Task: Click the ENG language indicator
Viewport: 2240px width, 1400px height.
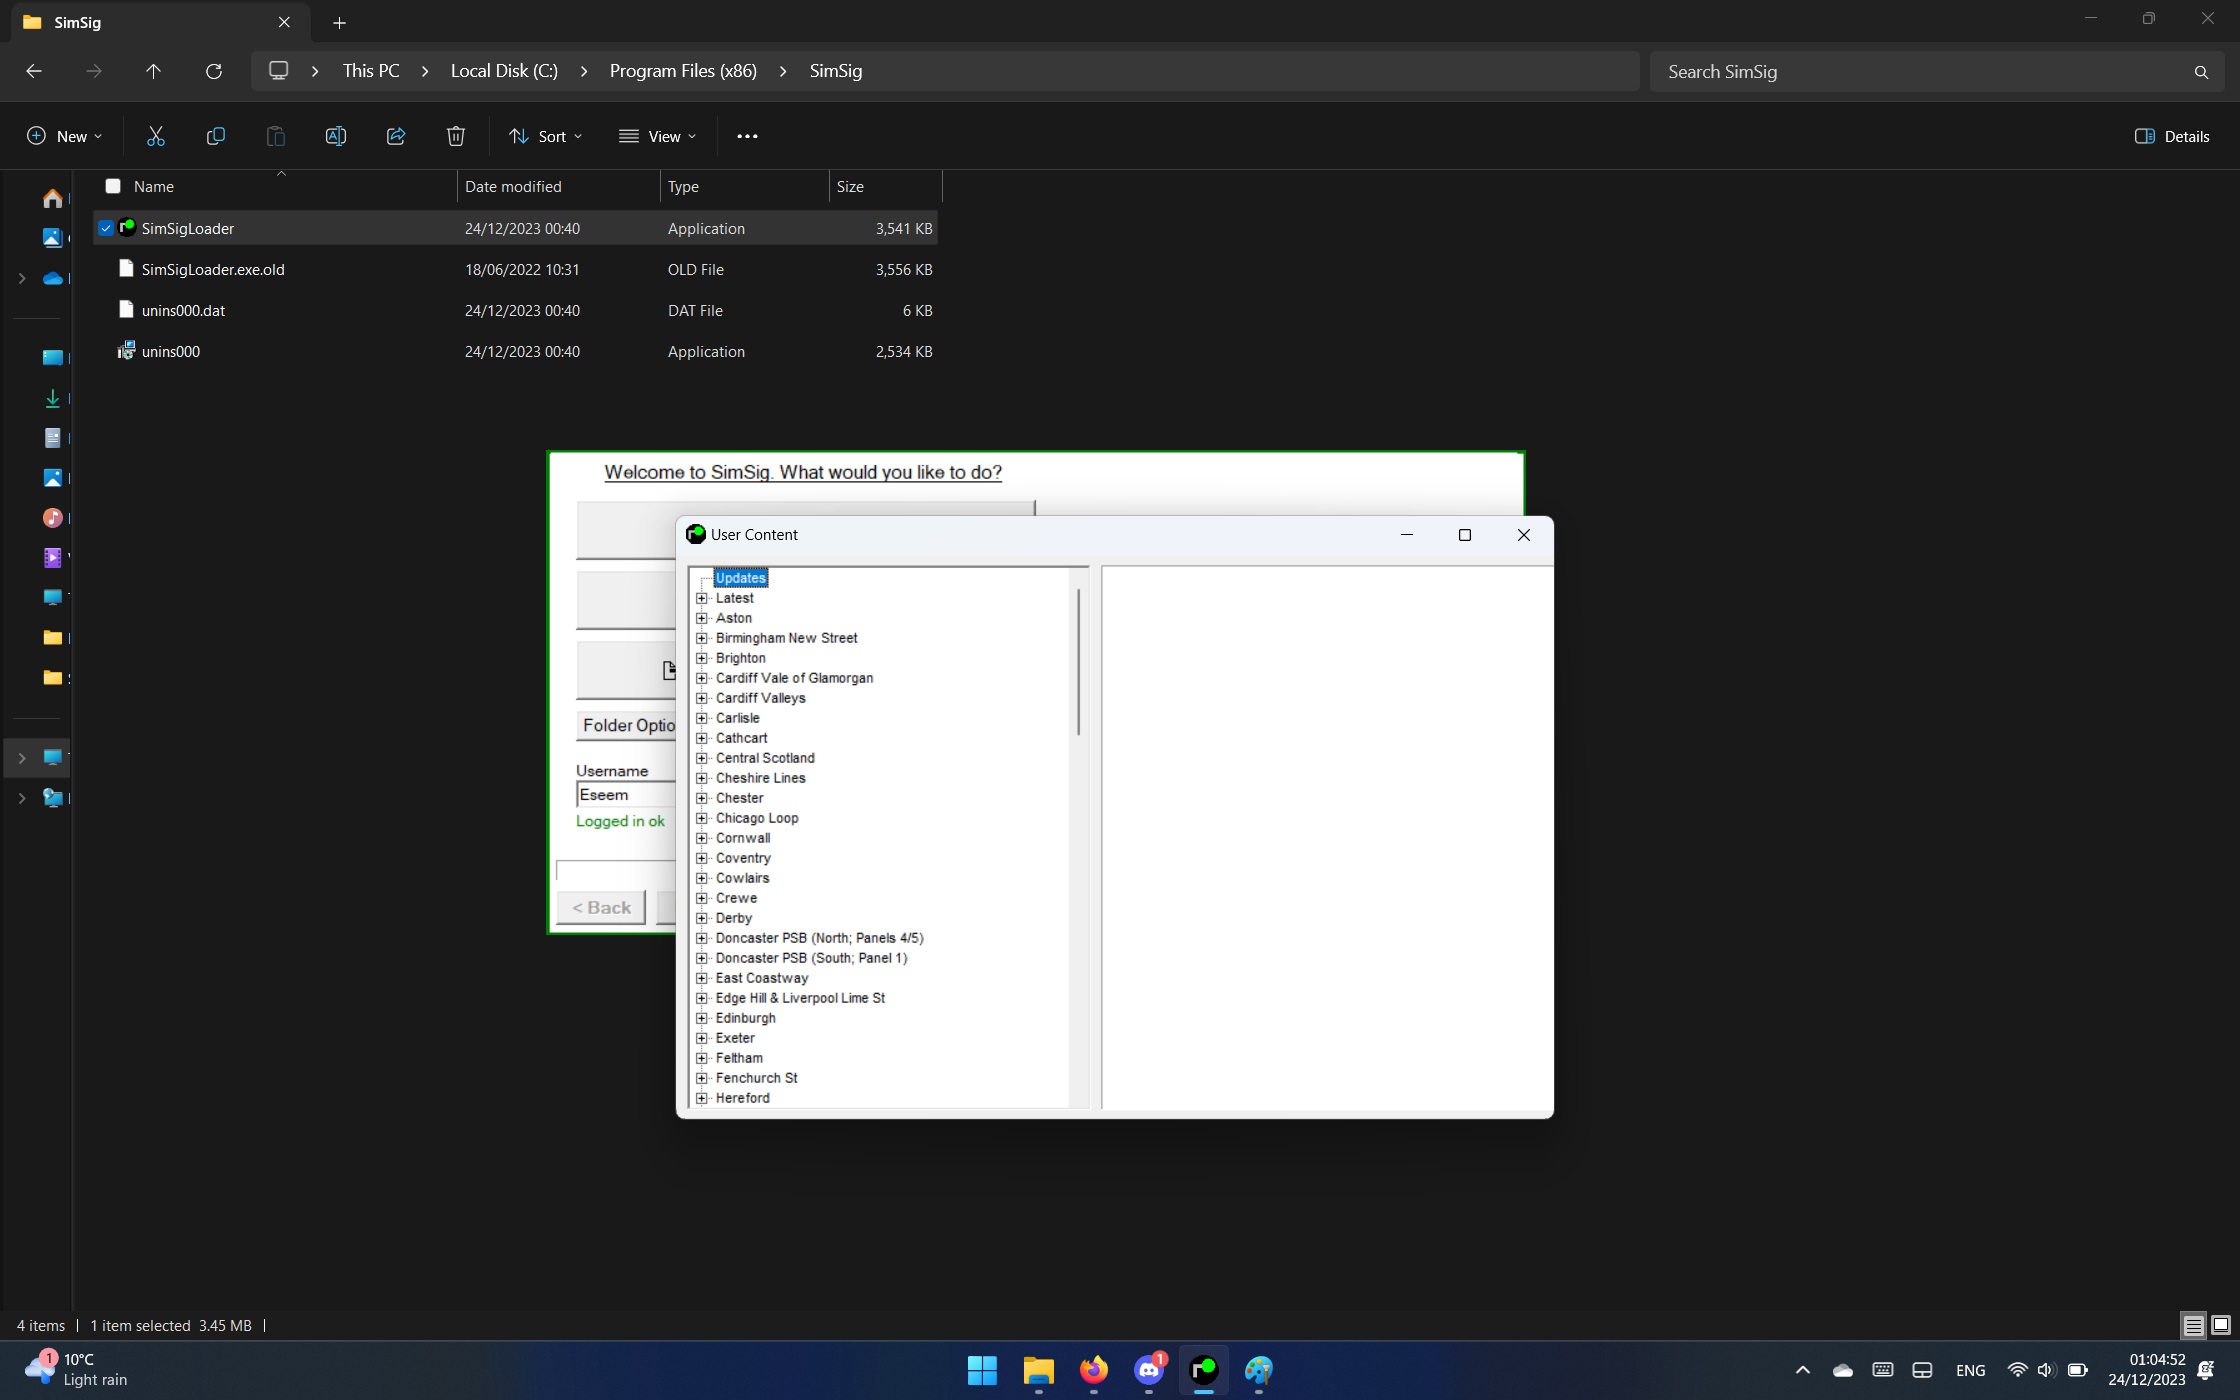Action: tap(1970, 1370)
